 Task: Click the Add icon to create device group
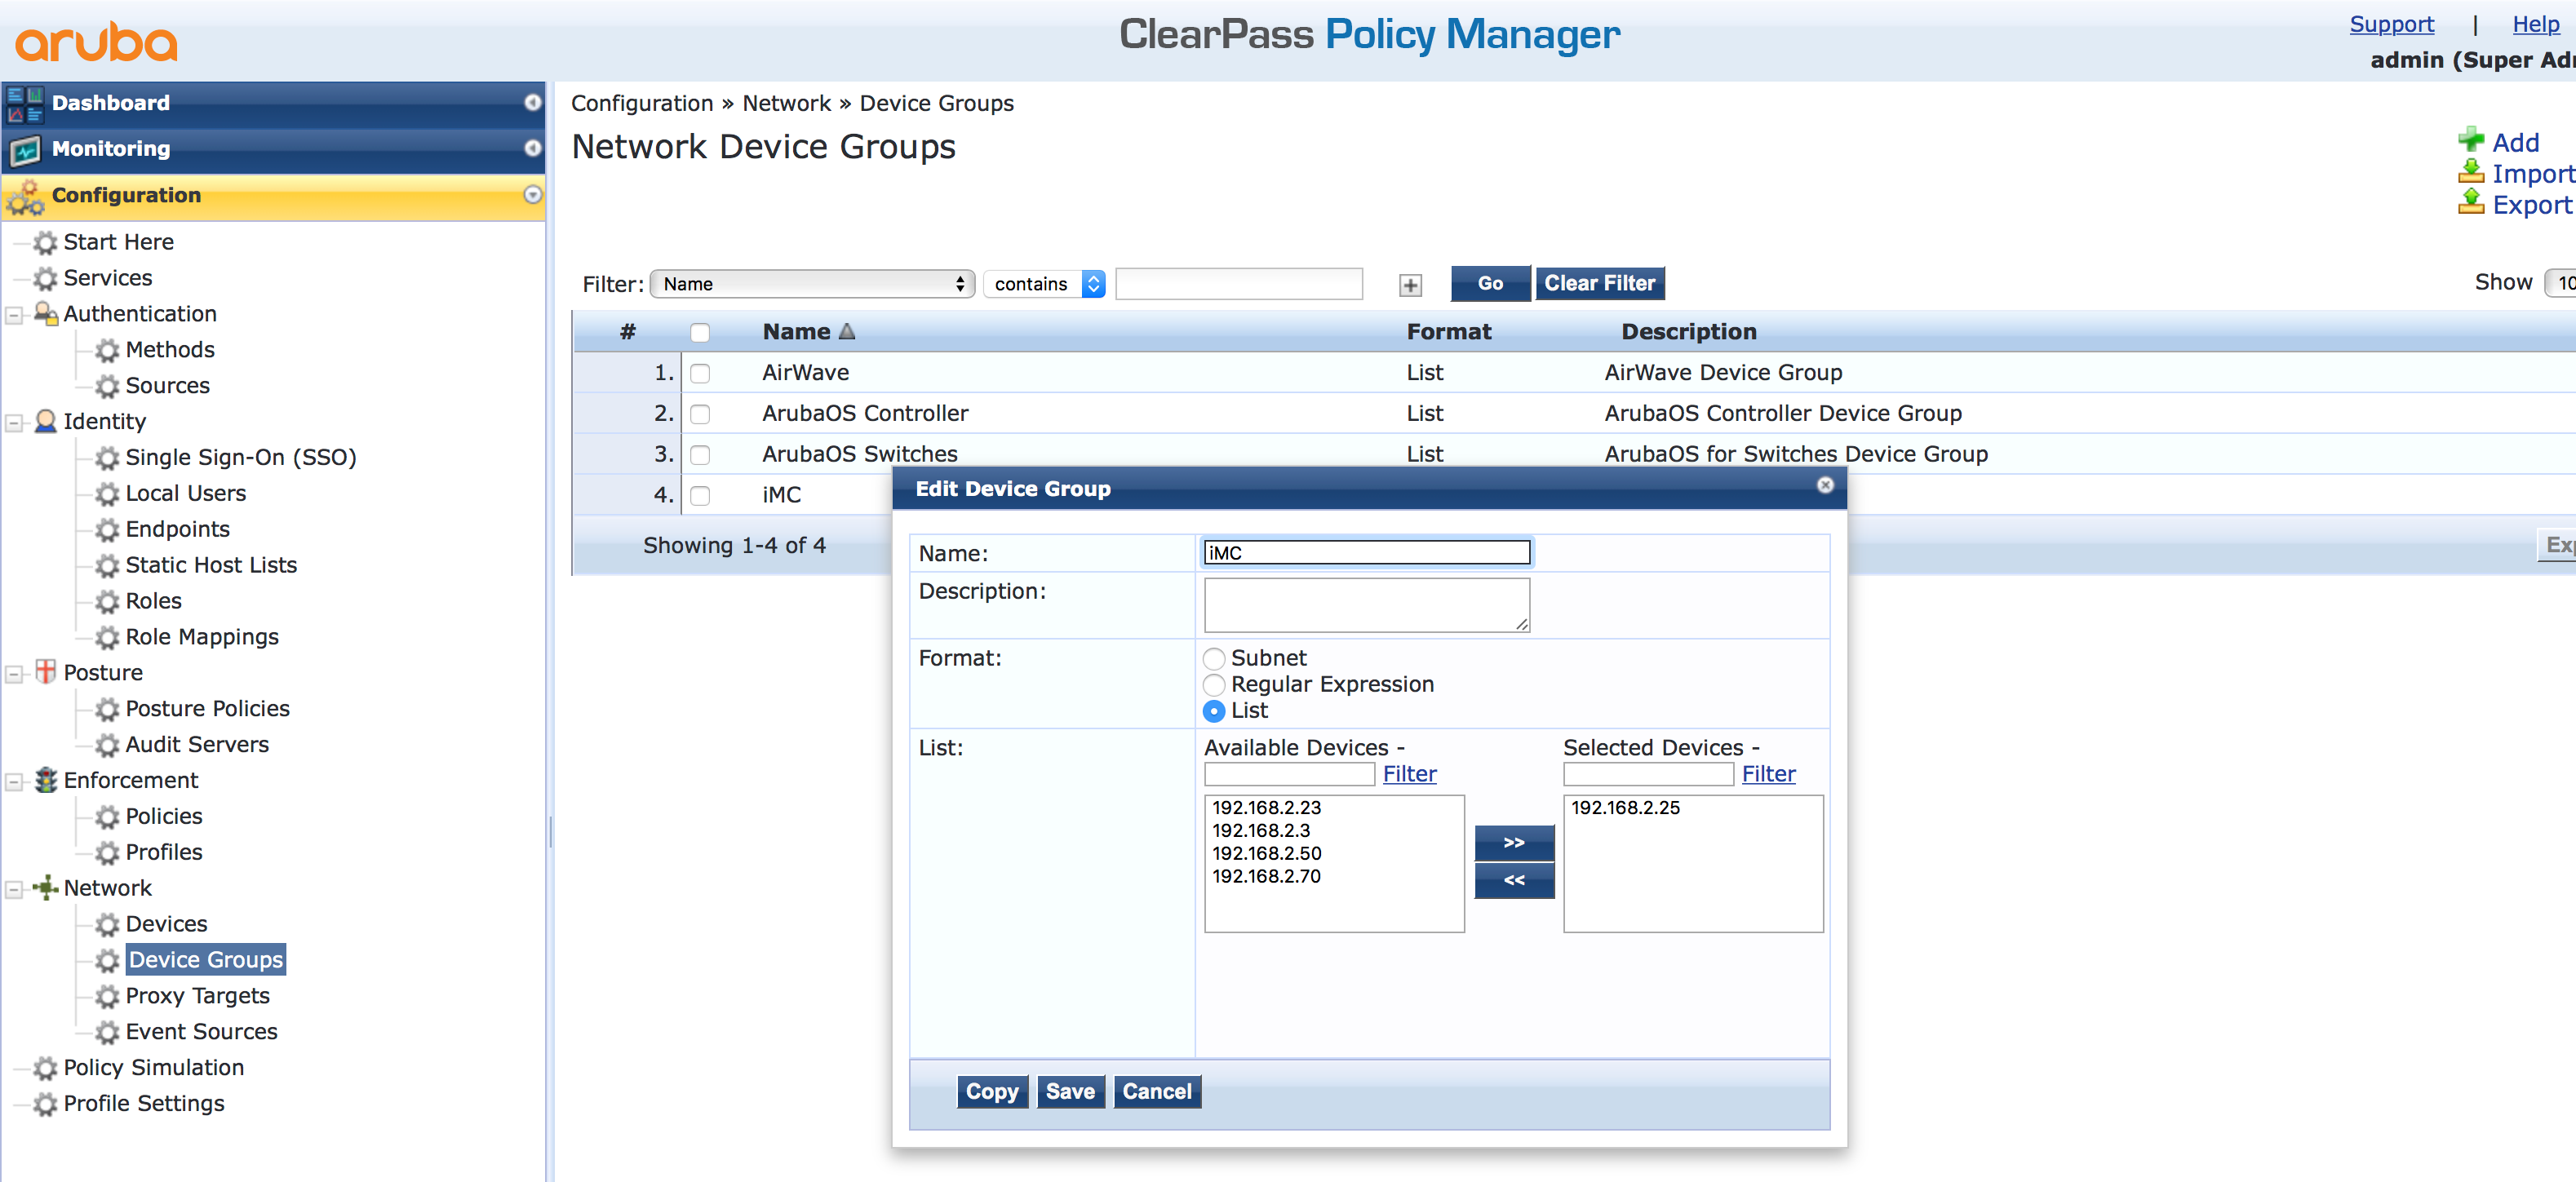point(2472,141)
